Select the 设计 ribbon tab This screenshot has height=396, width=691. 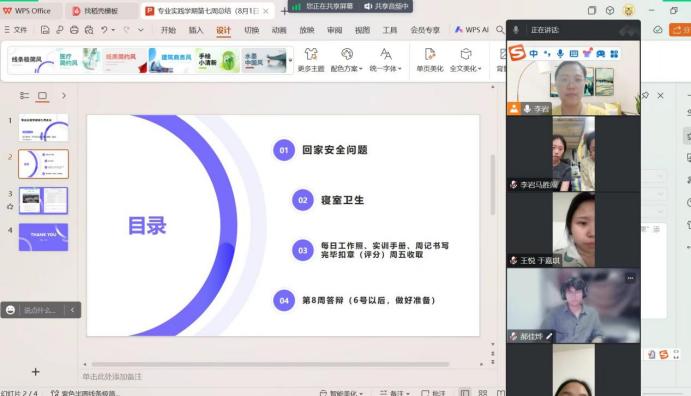click(223, 30)
